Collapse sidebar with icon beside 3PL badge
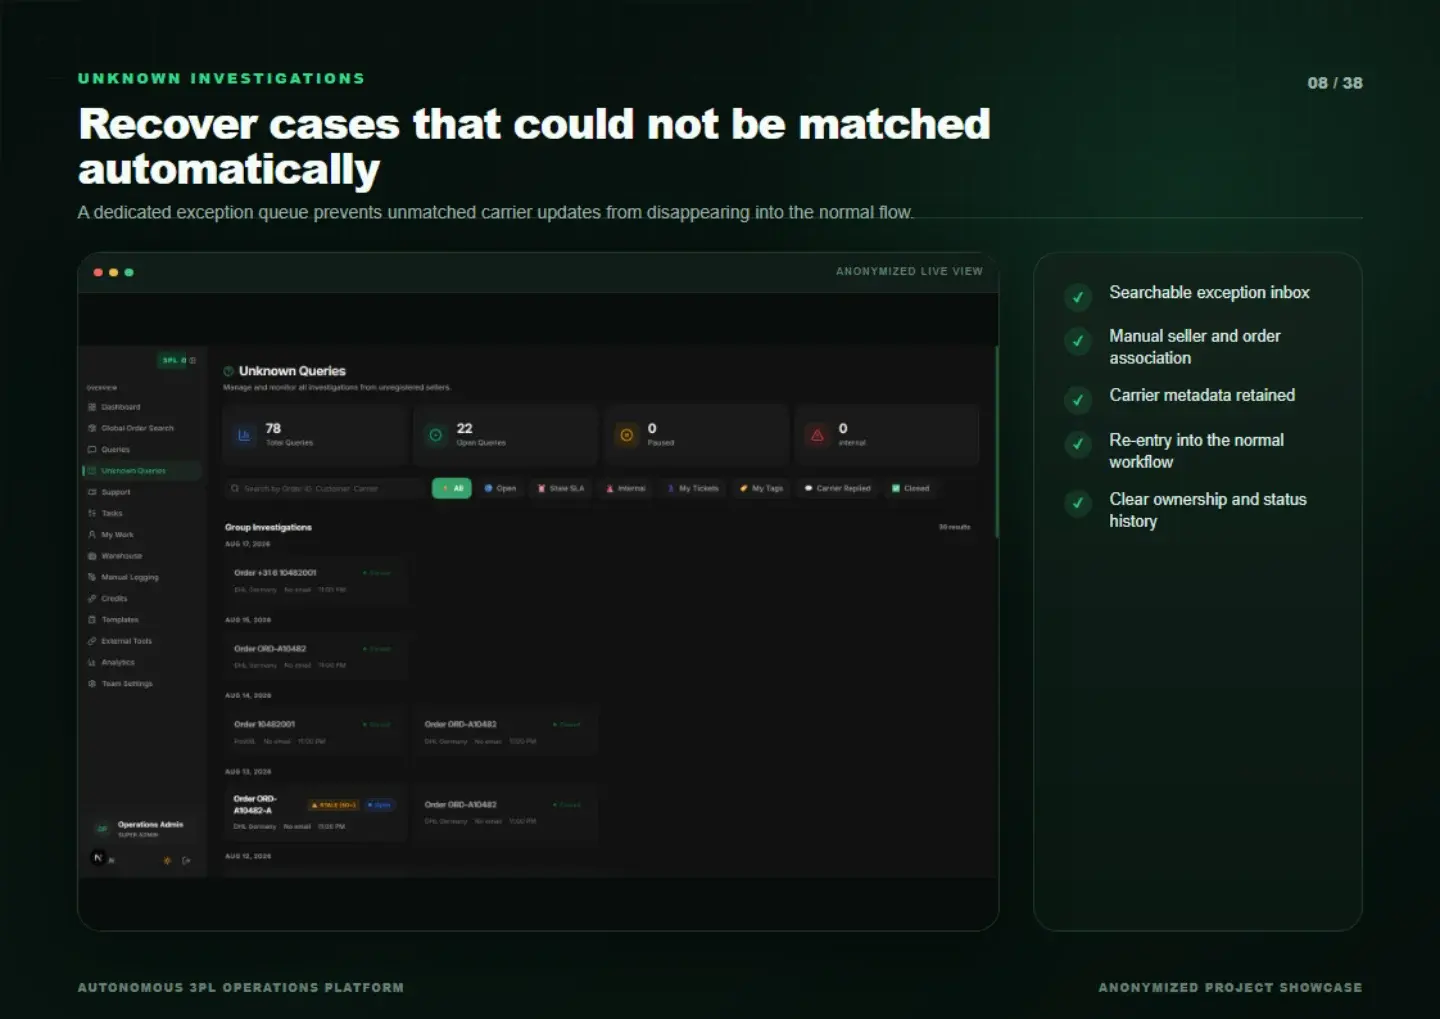This screenshot has height=1019, width=1440. 193,360
